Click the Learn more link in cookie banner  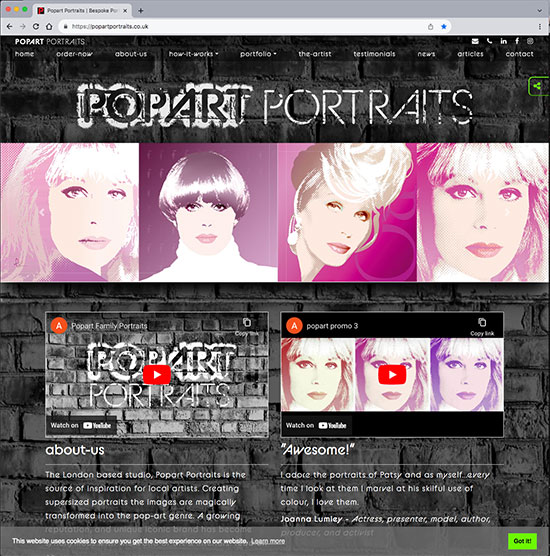coord(268,541)
